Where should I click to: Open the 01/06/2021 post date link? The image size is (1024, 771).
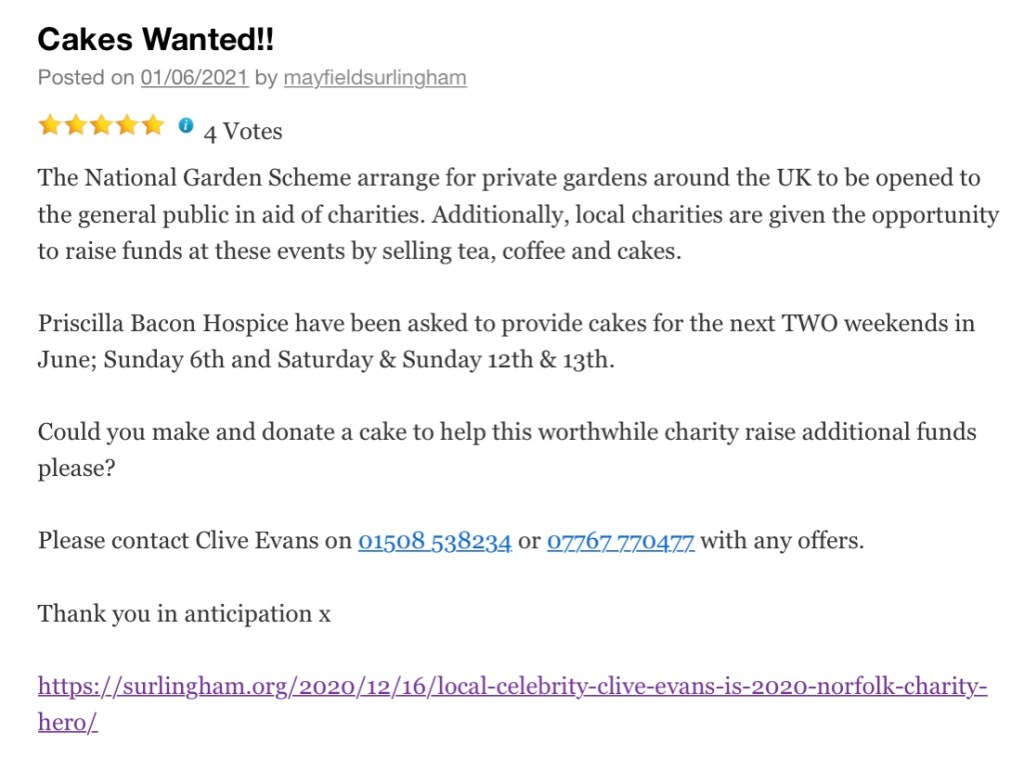click(194, 78)
